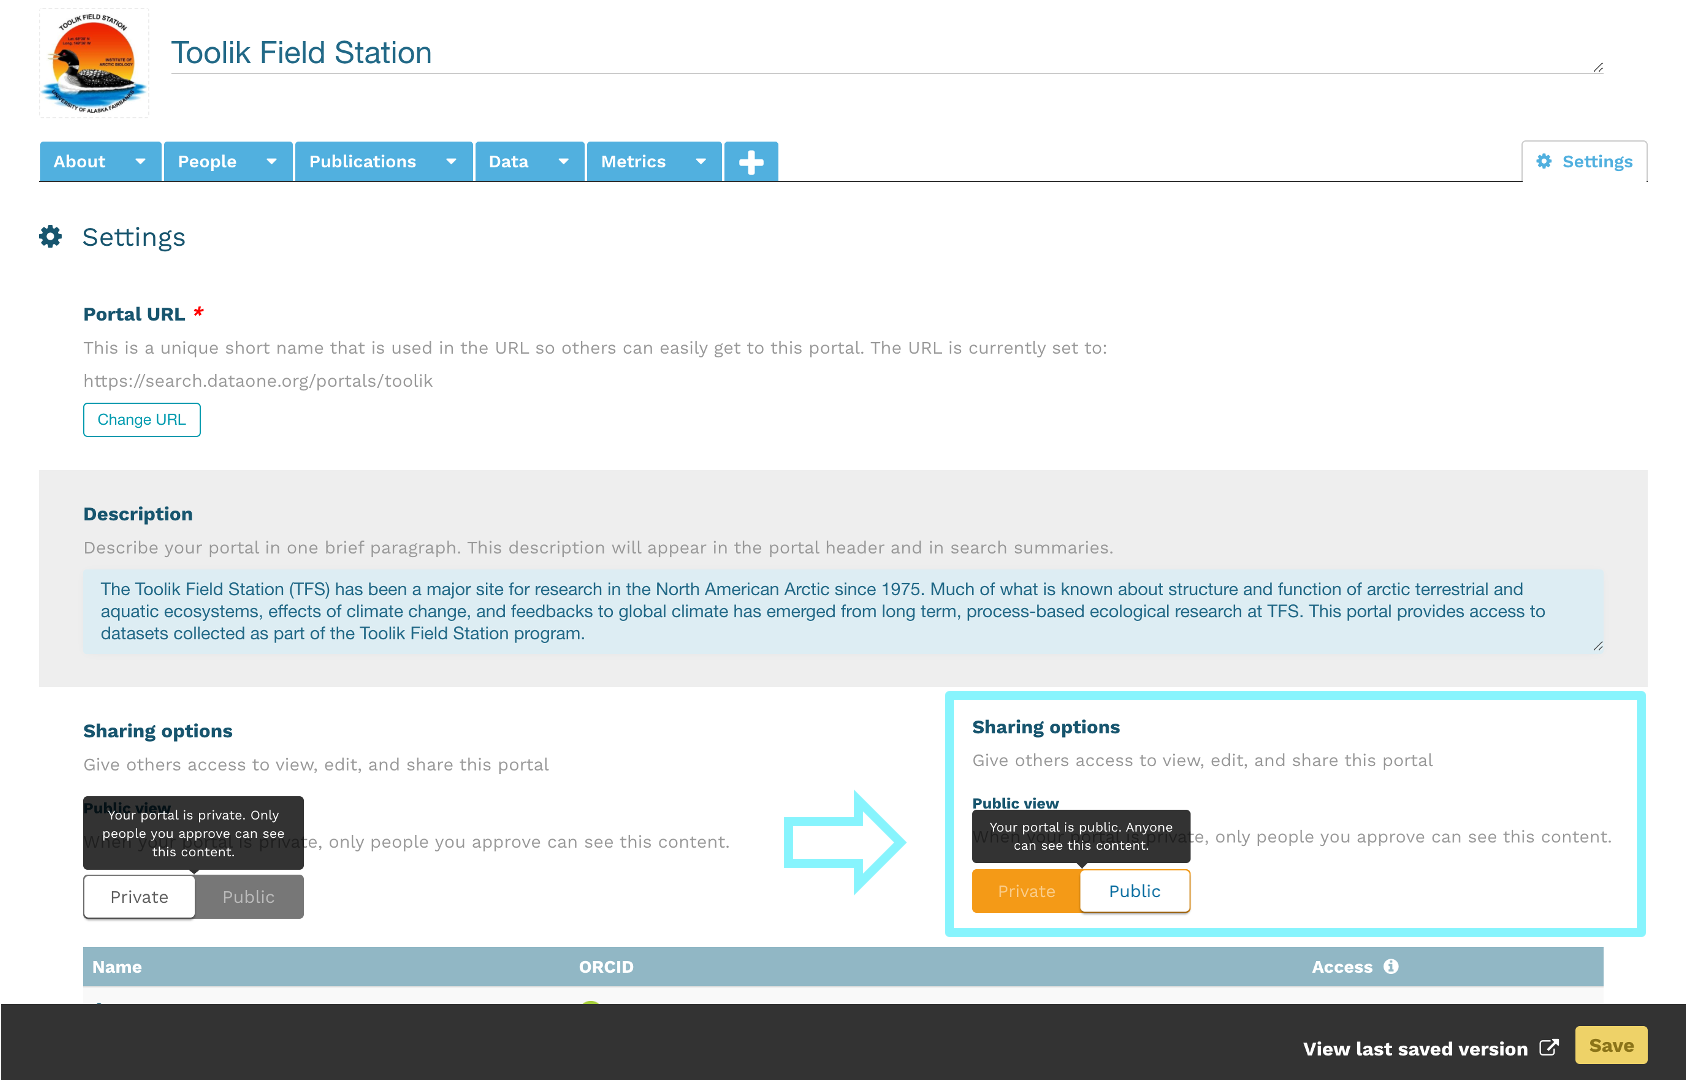Expand the People tab dropdown arrow
Image resolution: width=1686 pixels, height=1080 pixels.
click(272, 161)
